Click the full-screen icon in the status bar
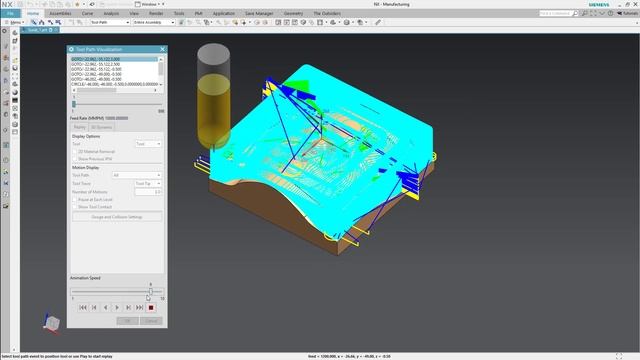640x360 pixels. 619,356
